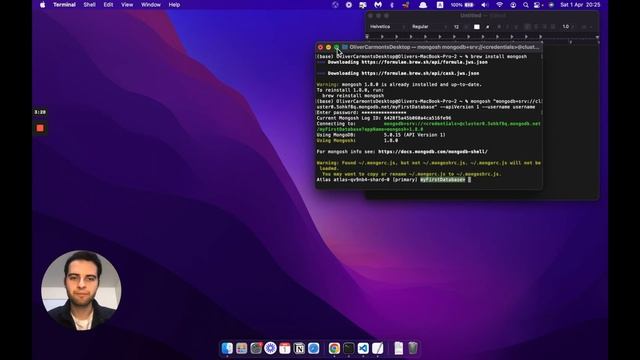Activate Siri from menu bar
This screenshot has width=640, height=360.
[551, 5]
